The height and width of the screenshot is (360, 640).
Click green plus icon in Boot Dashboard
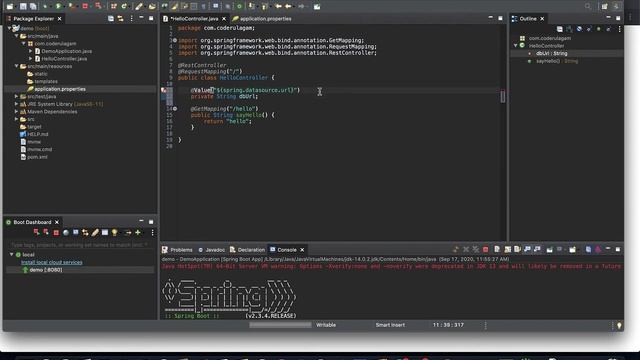[138, 233]
